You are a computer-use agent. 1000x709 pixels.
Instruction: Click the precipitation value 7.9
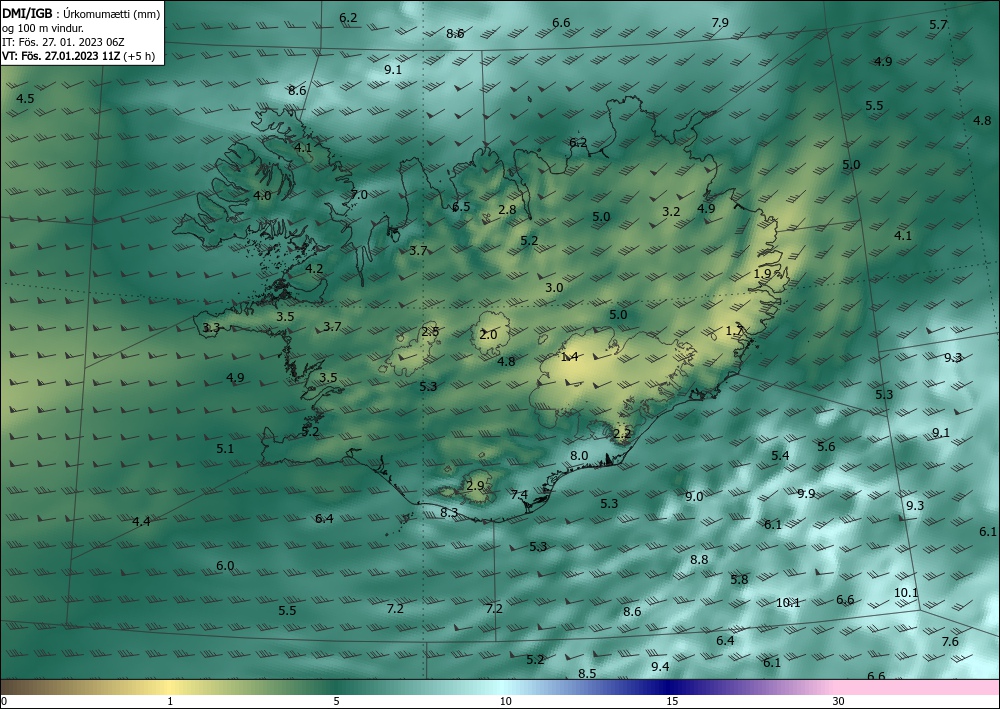(720, 22)
